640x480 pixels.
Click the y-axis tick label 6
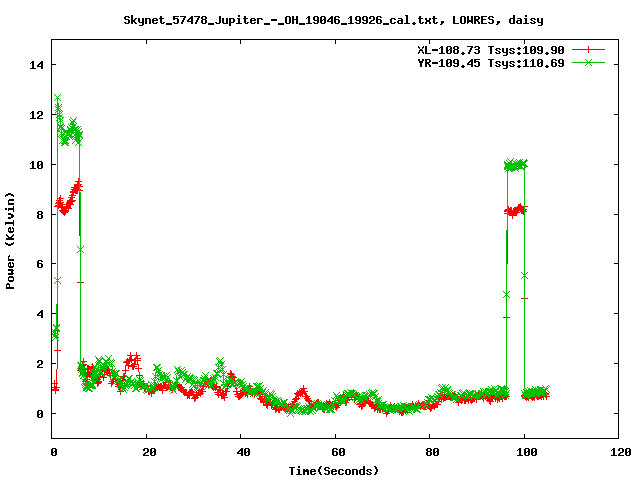pos(40,264)
